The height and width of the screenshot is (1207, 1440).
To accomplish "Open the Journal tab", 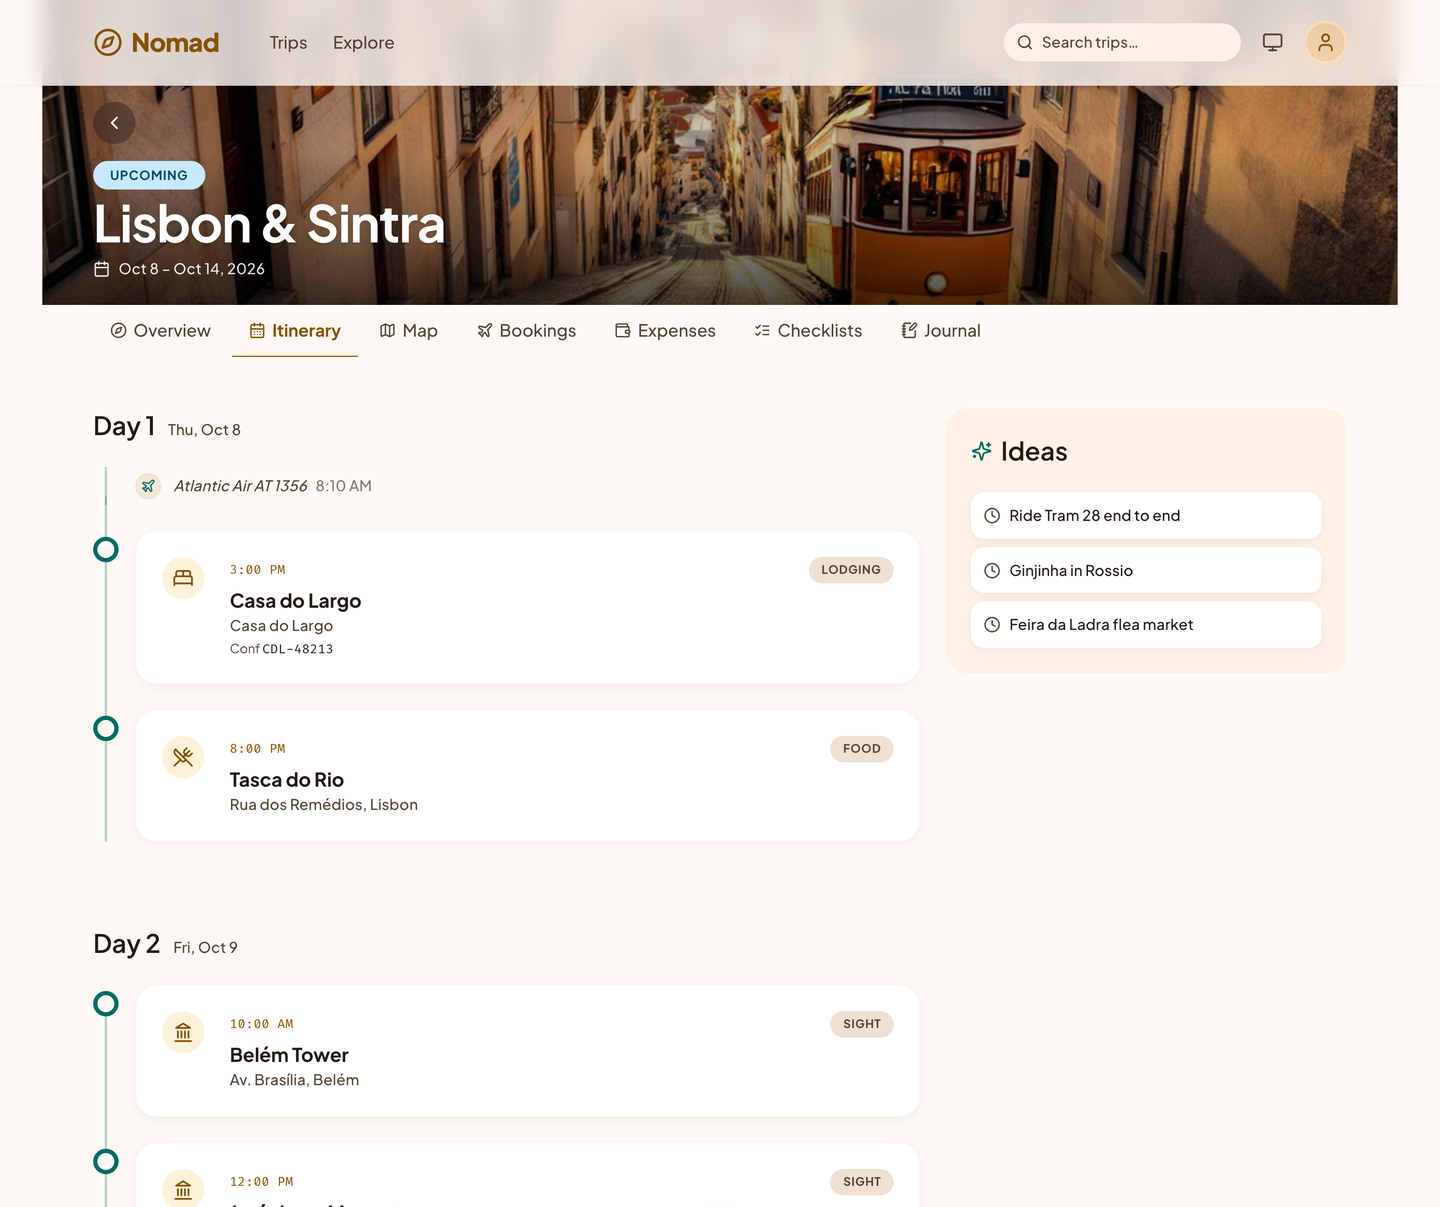I will (x=941, y=331).
